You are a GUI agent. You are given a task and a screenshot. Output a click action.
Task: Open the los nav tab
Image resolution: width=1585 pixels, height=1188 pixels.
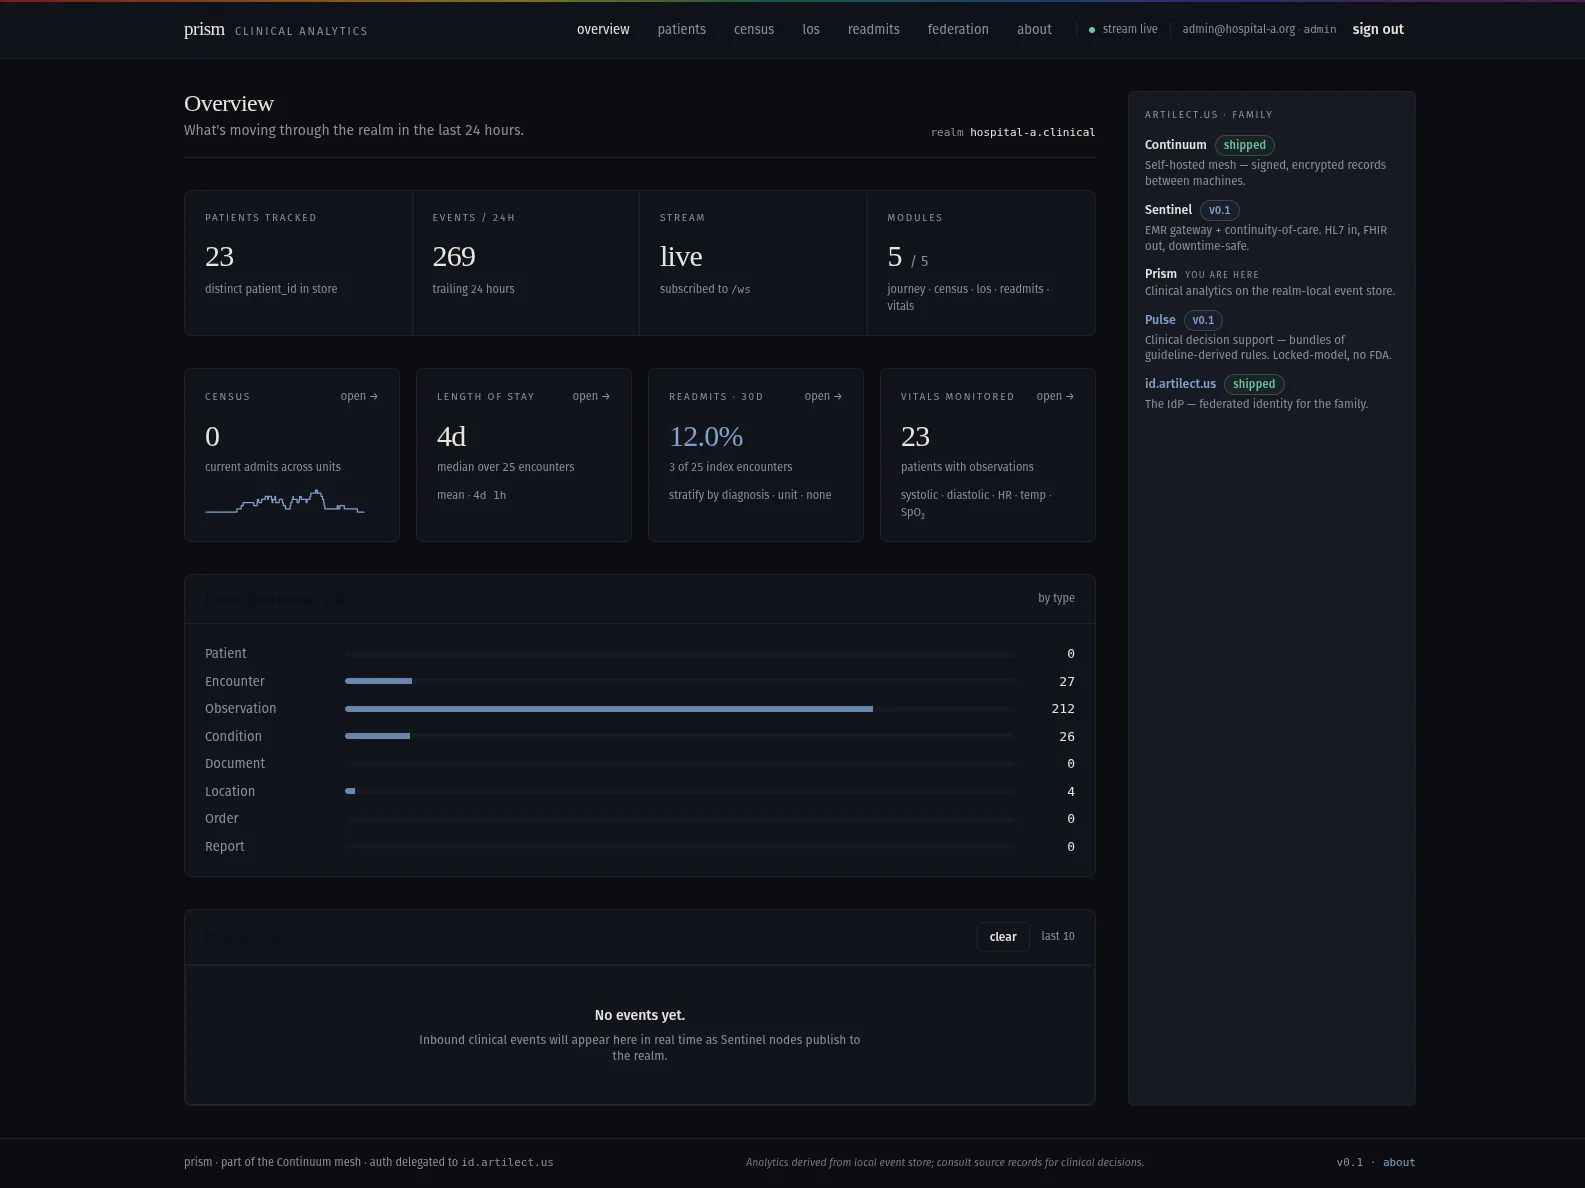[811, 29]
